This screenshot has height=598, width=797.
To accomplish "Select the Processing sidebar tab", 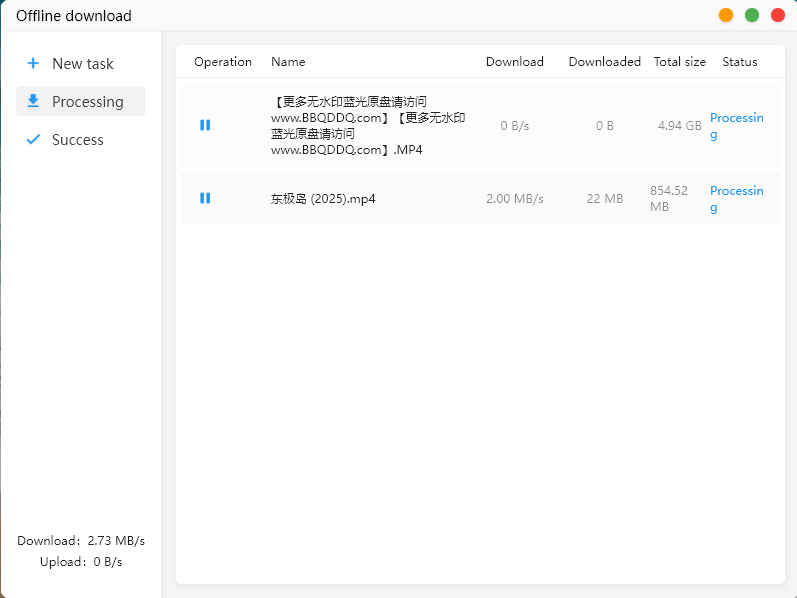I will click(81, 101).
